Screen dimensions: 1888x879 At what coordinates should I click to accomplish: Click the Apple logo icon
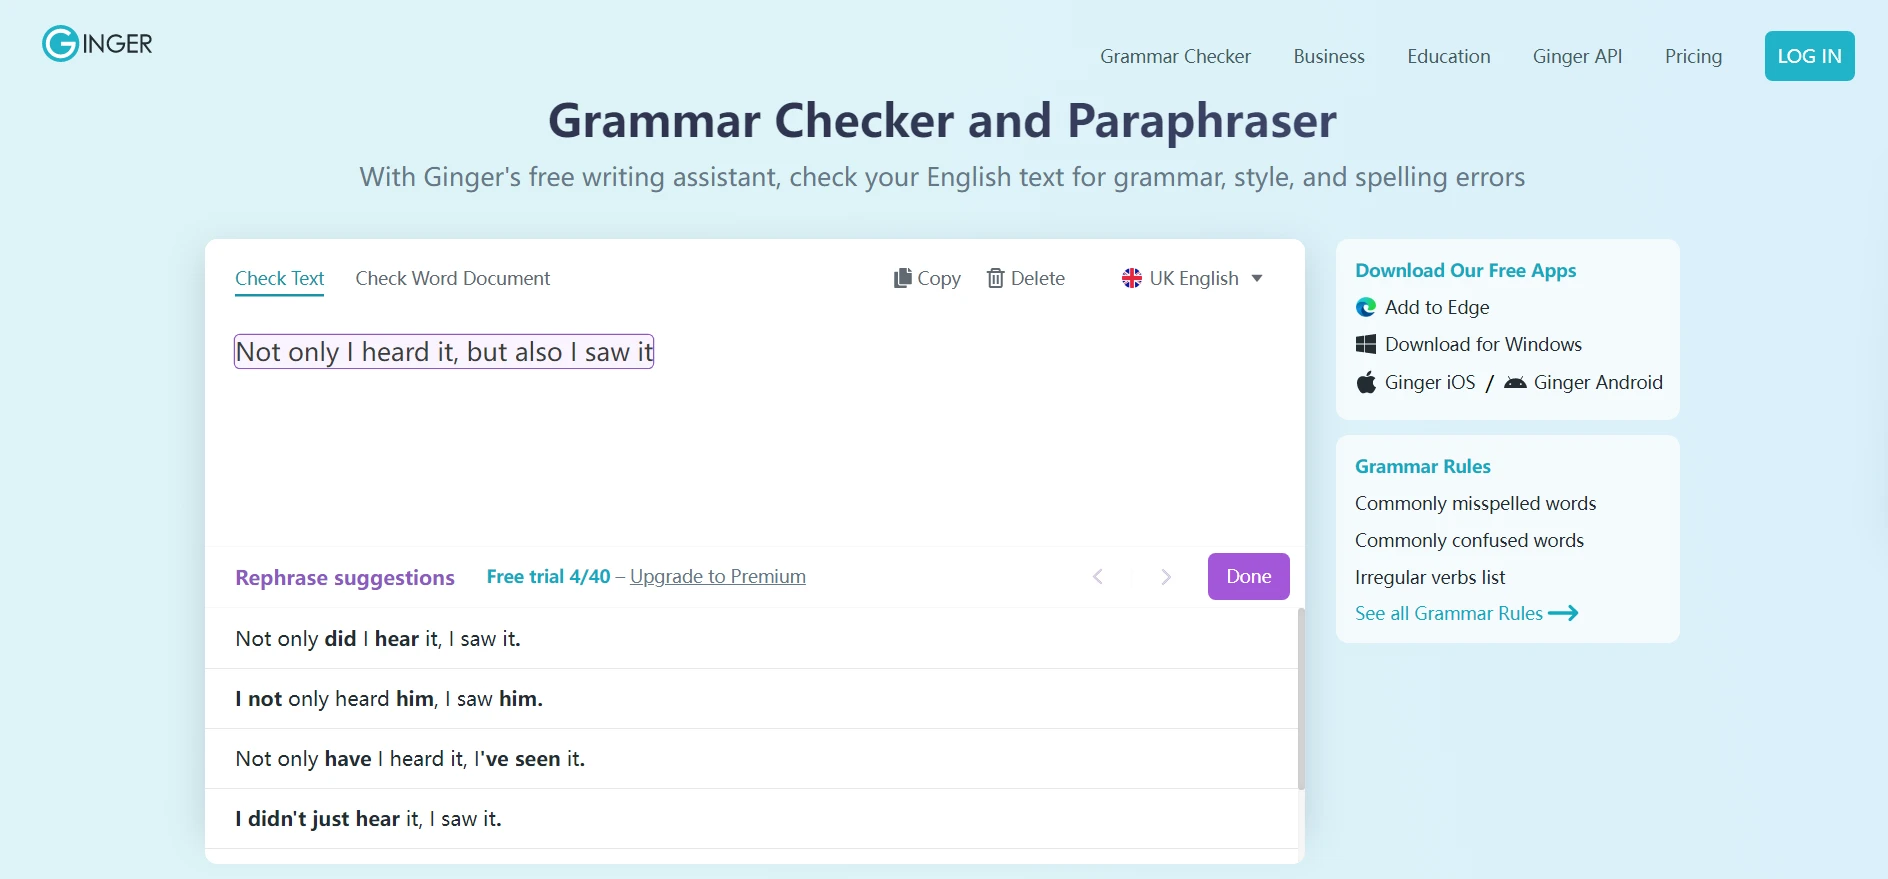click(1366, 382)
